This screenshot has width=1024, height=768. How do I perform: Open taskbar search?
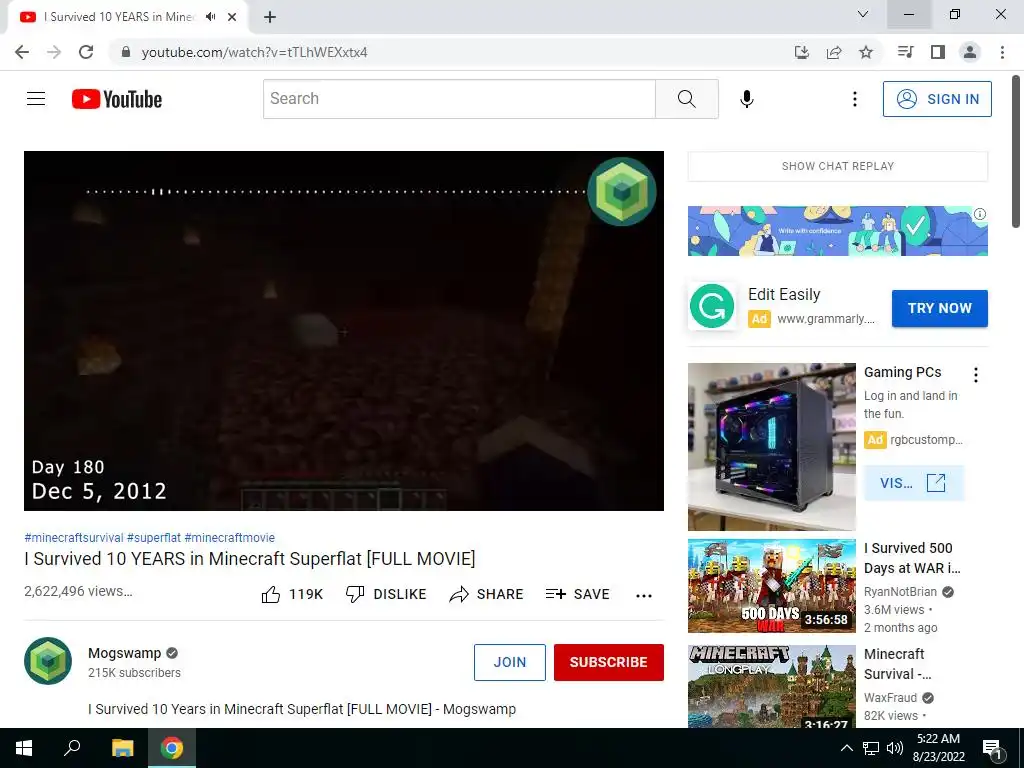72,748
